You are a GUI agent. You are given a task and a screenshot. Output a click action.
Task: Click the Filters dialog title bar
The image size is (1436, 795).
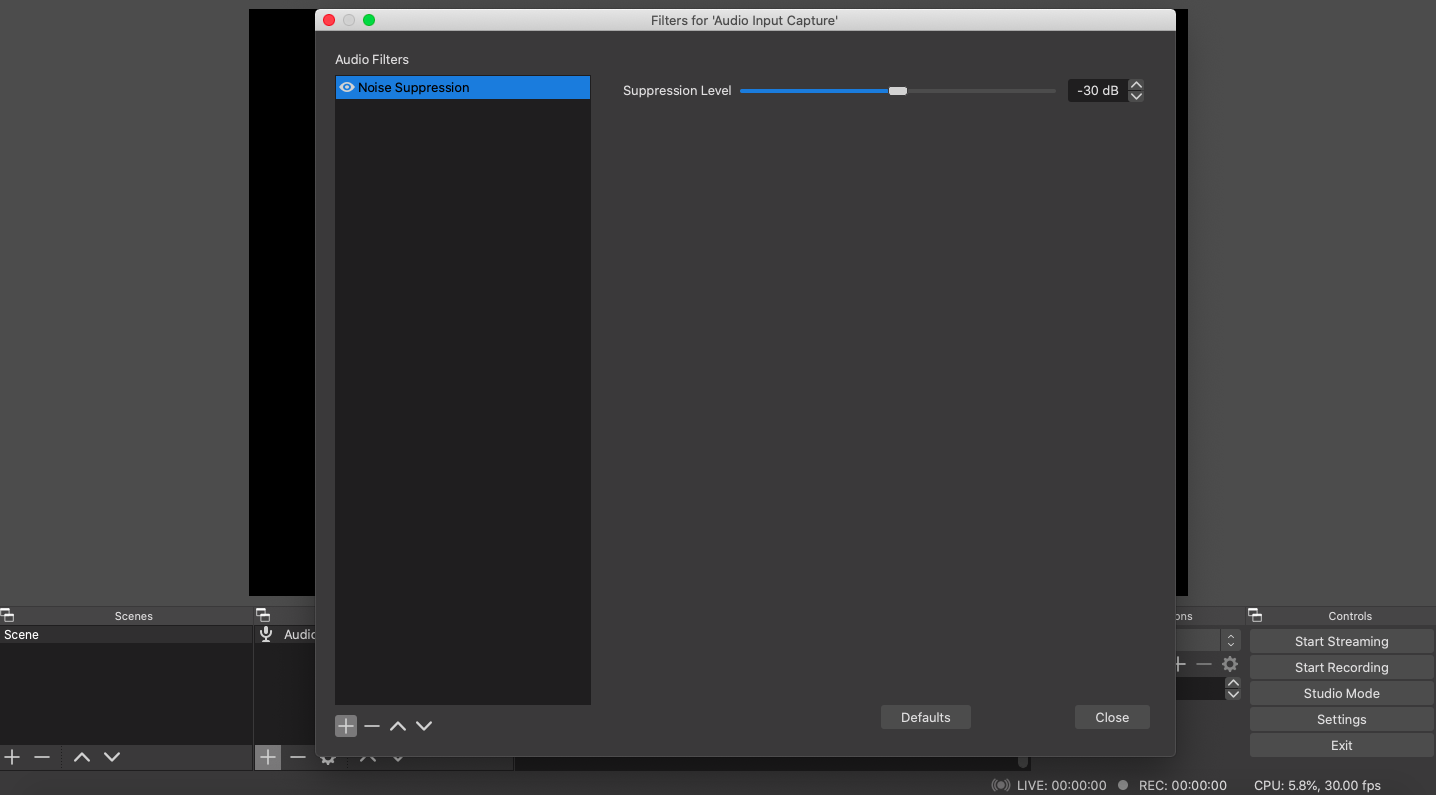(x=744, y=20)
